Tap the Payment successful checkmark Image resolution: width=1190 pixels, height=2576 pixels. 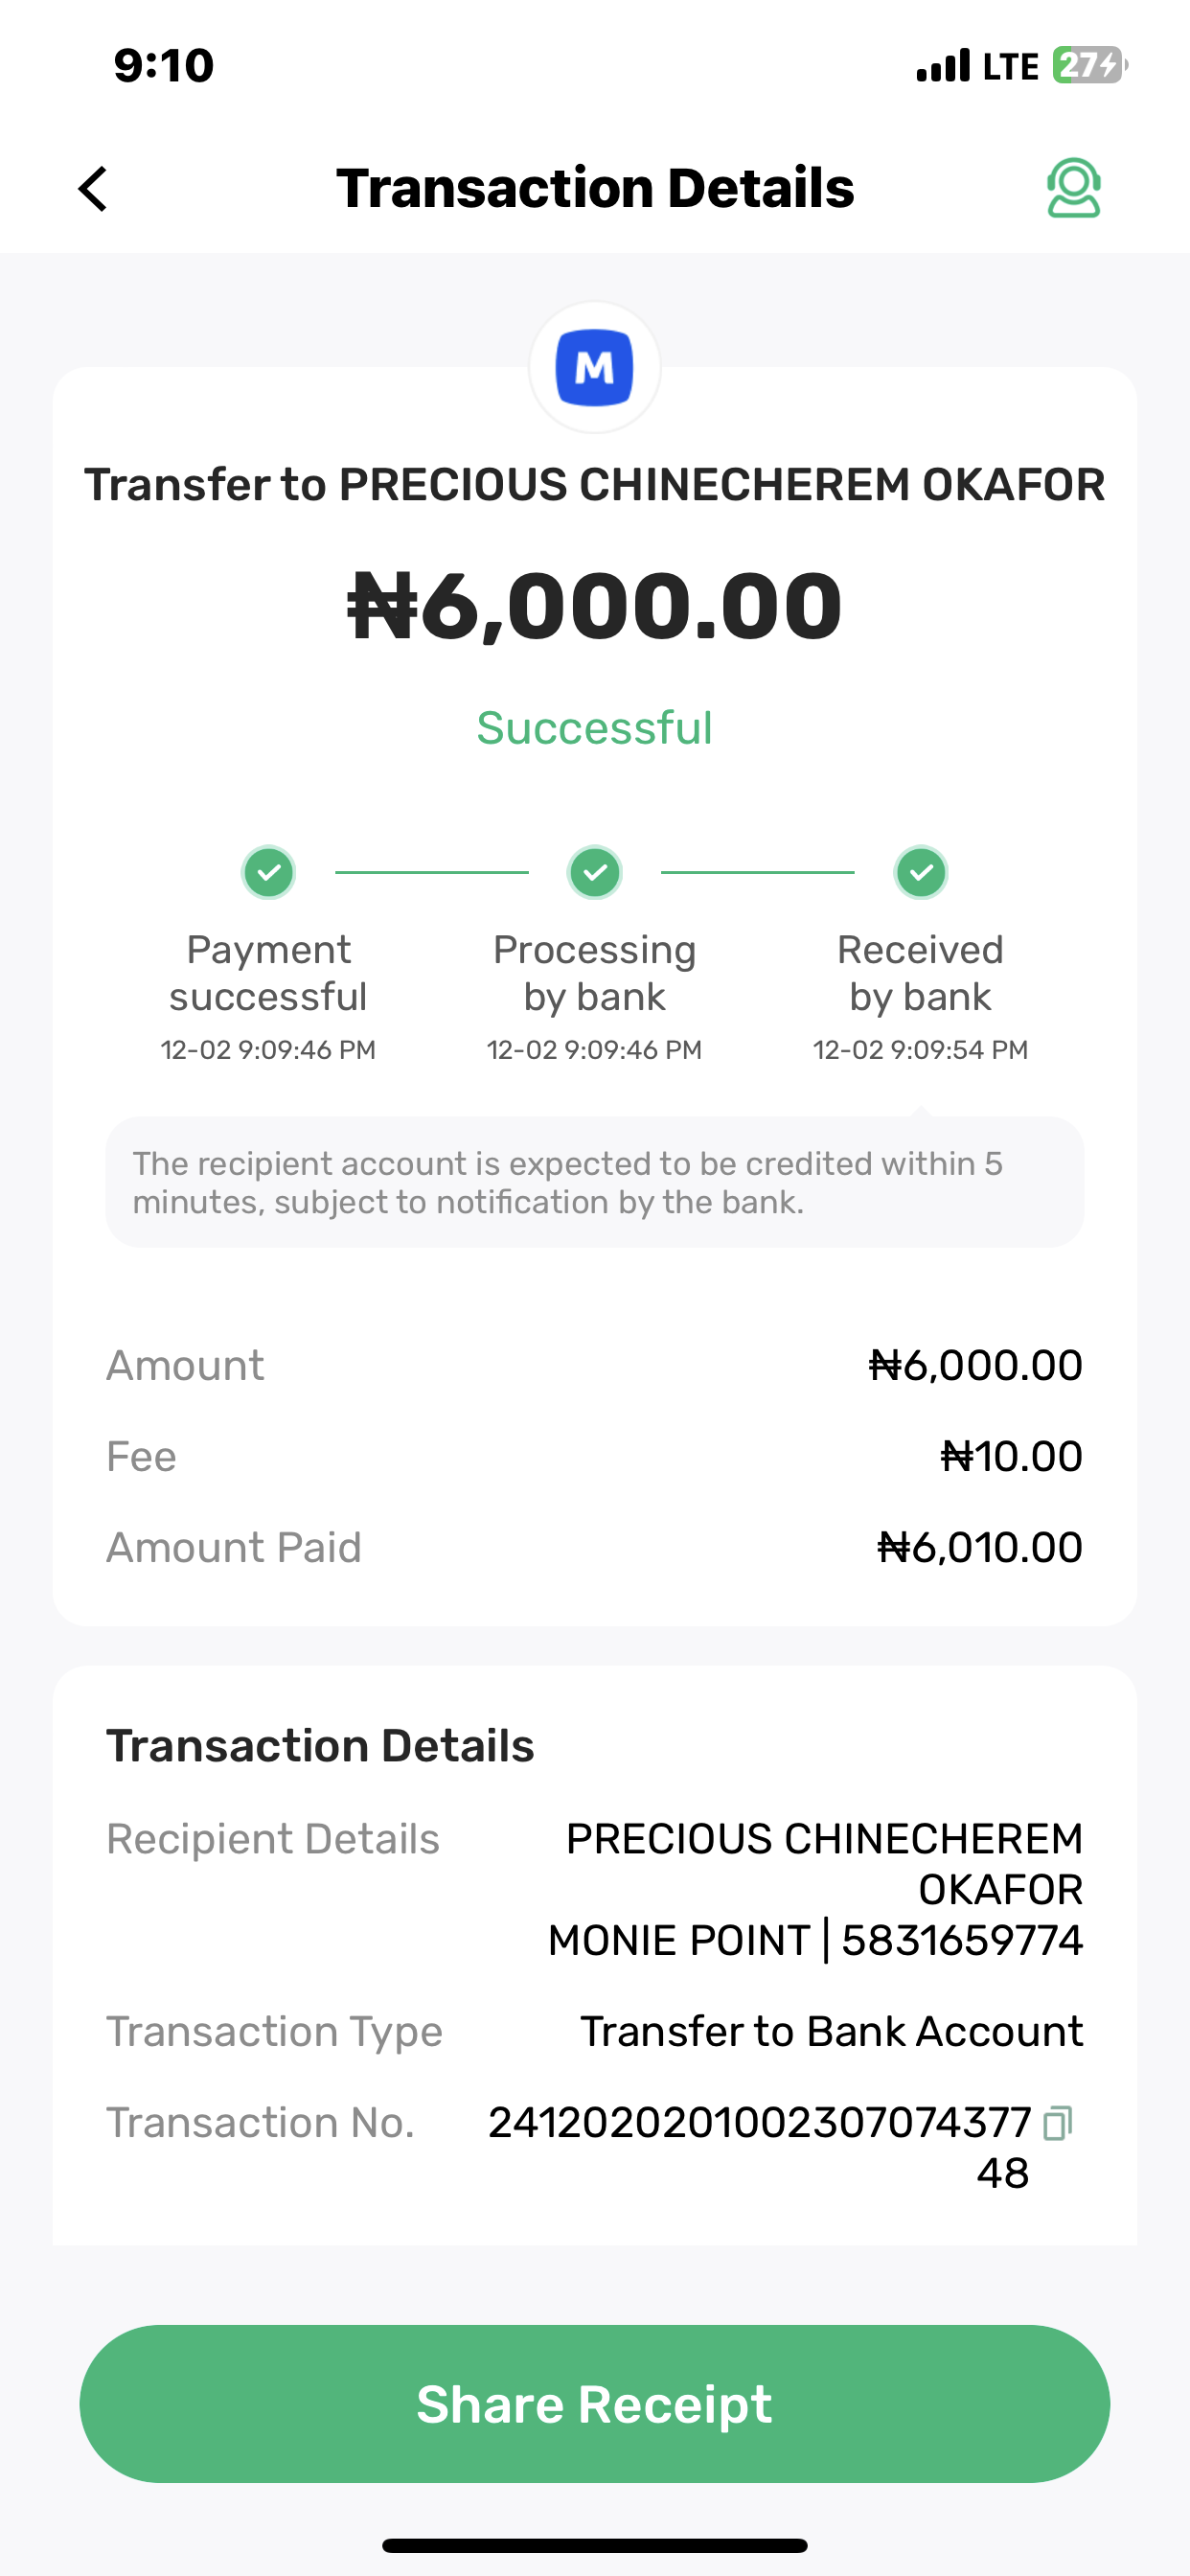(x=268, y=872)
